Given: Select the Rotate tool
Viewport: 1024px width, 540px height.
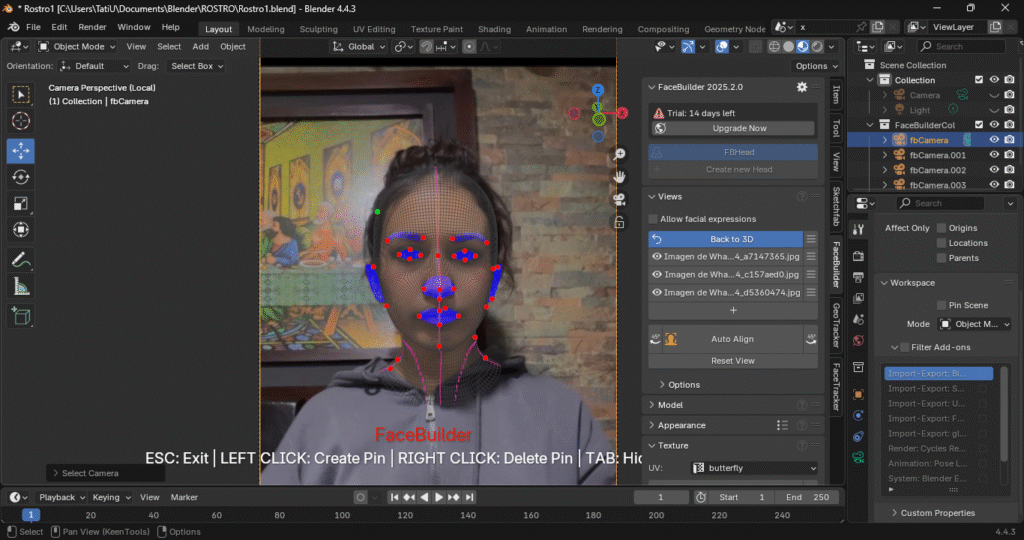Looking at the screenshot, I should pyautogui.click(x=20, y=177).
